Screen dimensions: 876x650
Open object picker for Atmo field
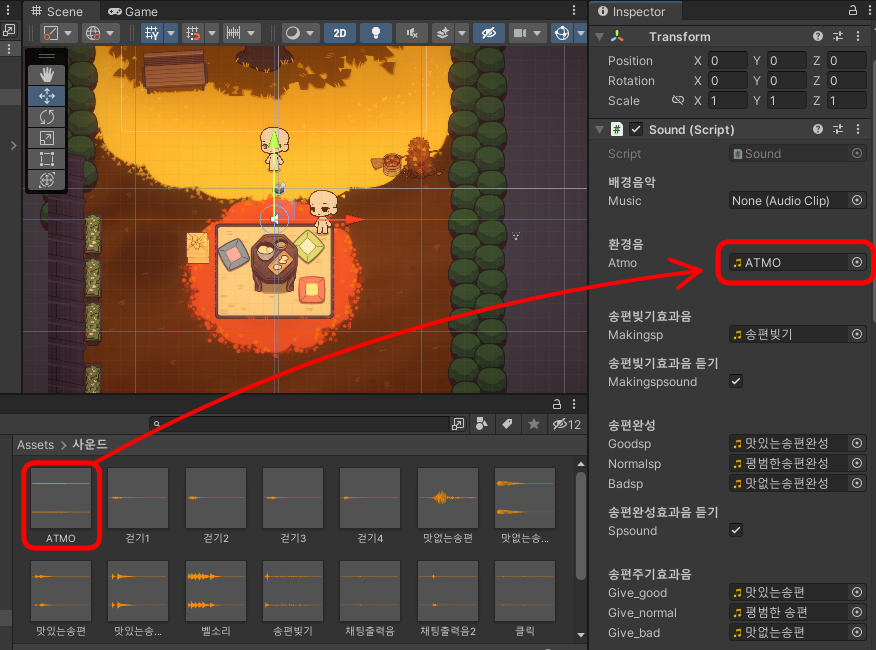pos(857,262)
